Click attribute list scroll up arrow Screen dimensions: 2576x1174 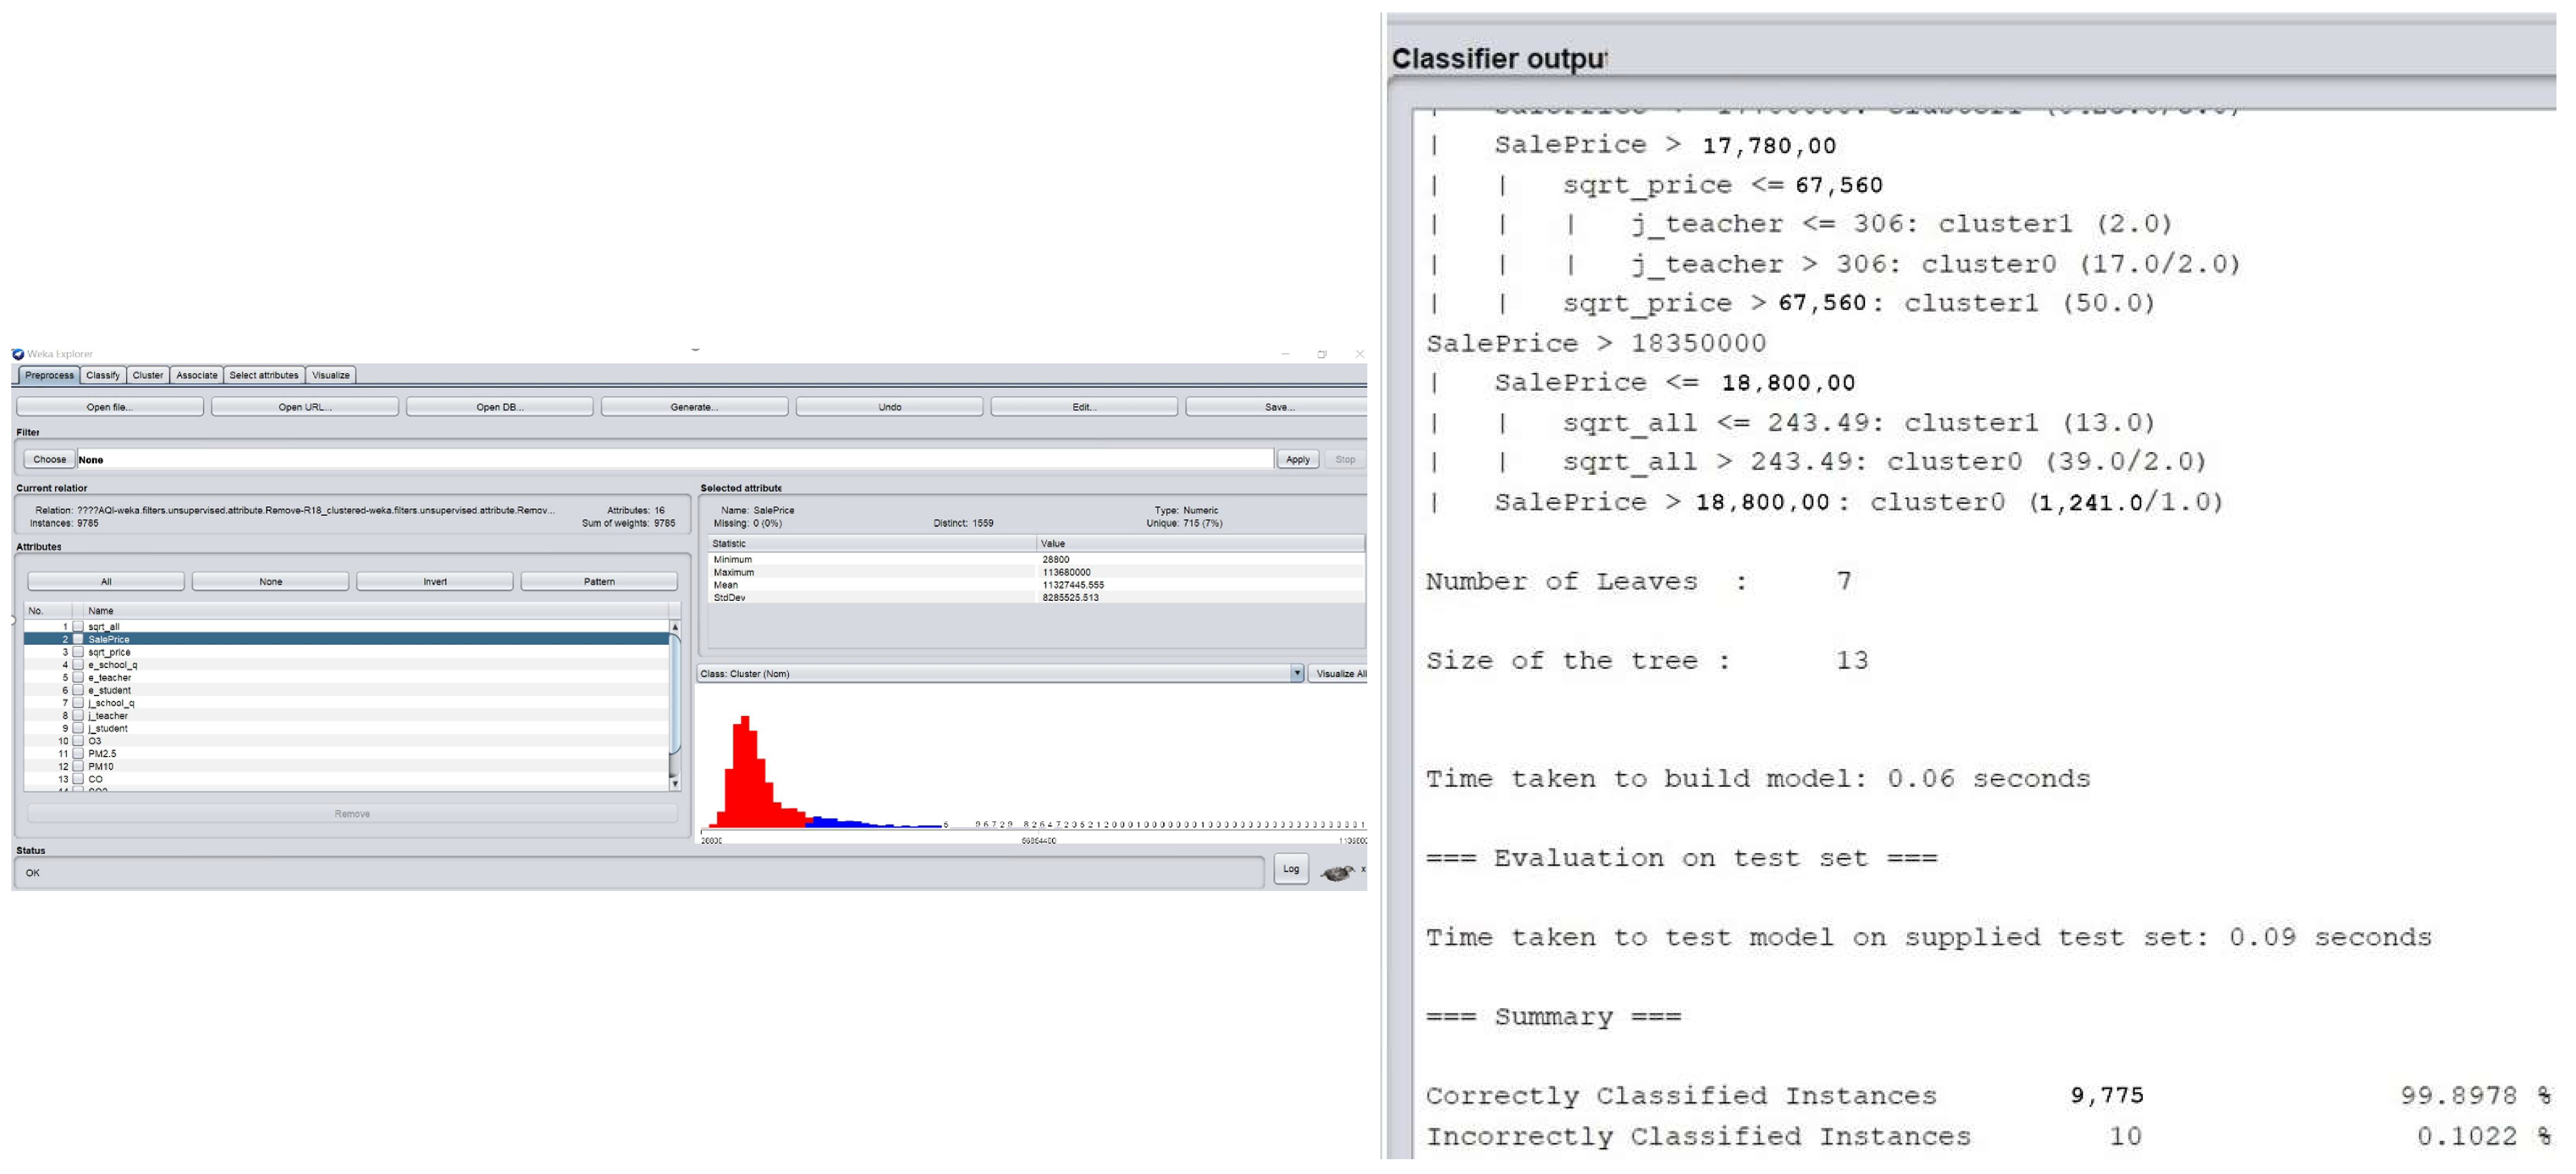(675, 627)
